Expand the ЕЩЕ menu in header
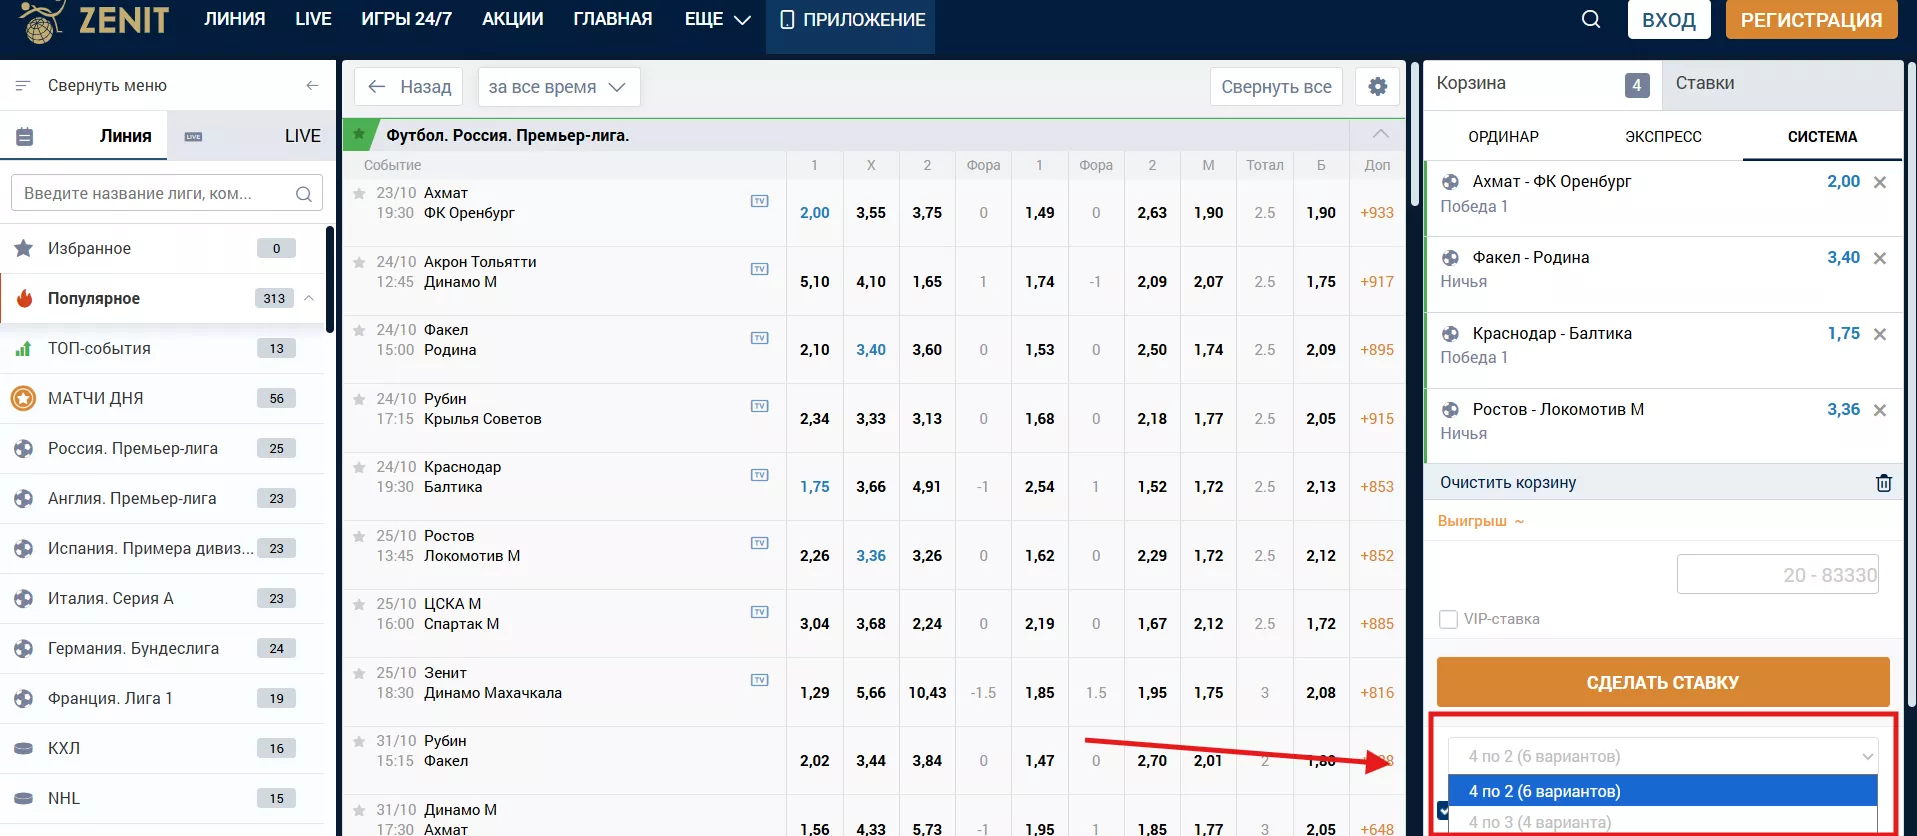This screenshot has width=1917, height=836. click(717, 19)
